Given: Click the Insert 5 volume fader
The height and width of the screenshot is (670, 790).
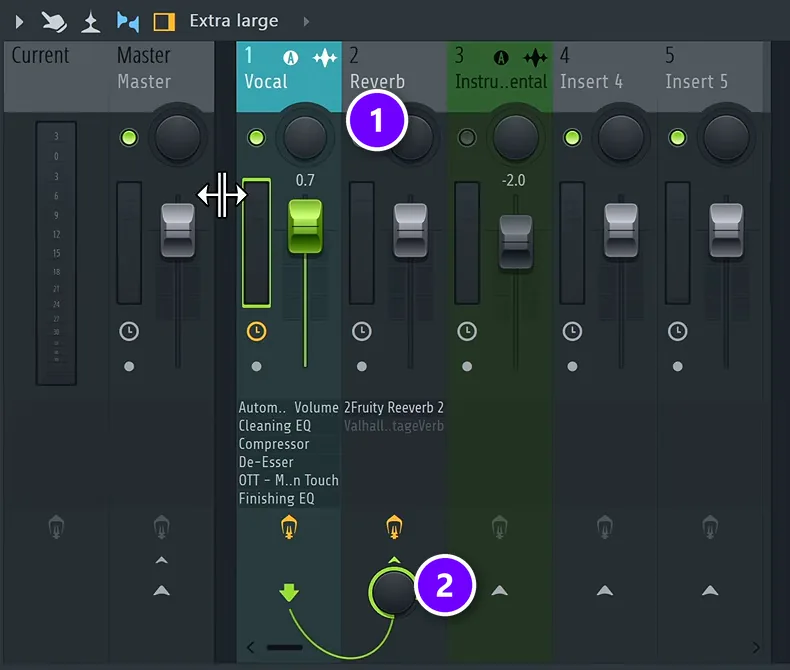Looking at the screenshot, I should (727, 230).
